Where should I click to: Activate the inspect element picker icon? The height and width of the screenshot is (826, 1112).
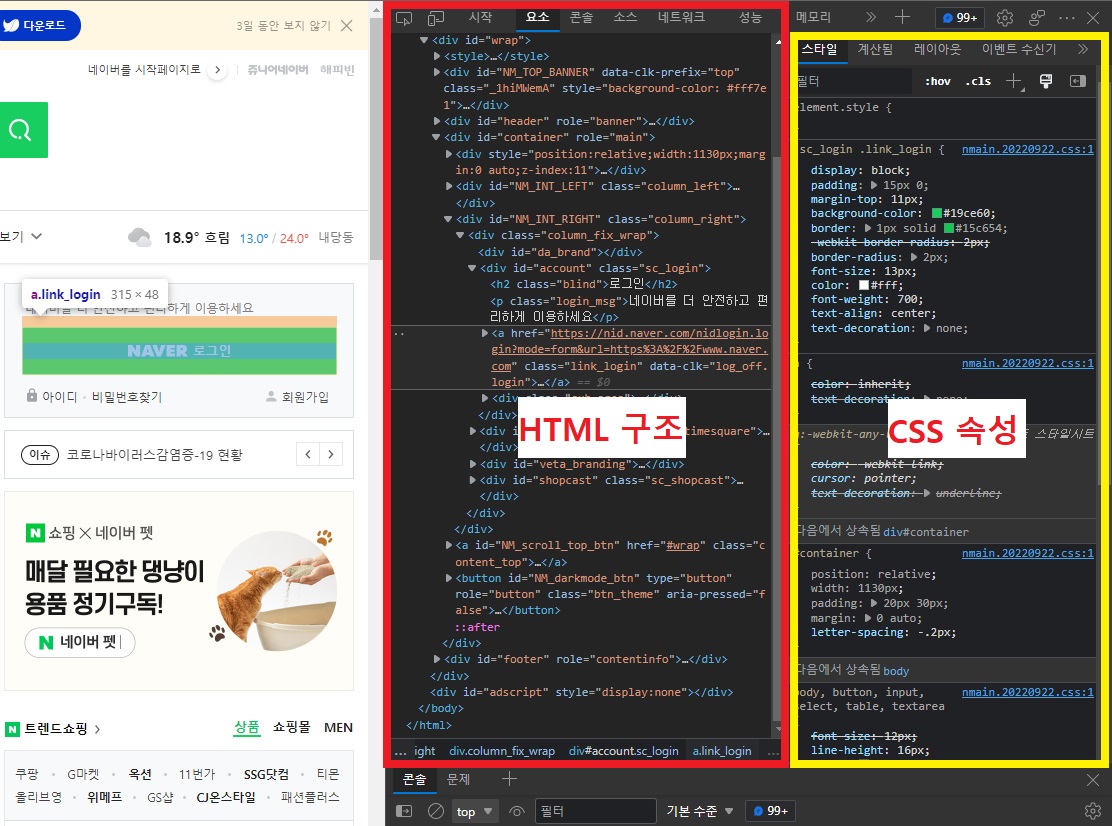pyautogui.click(x=404, y=18)
